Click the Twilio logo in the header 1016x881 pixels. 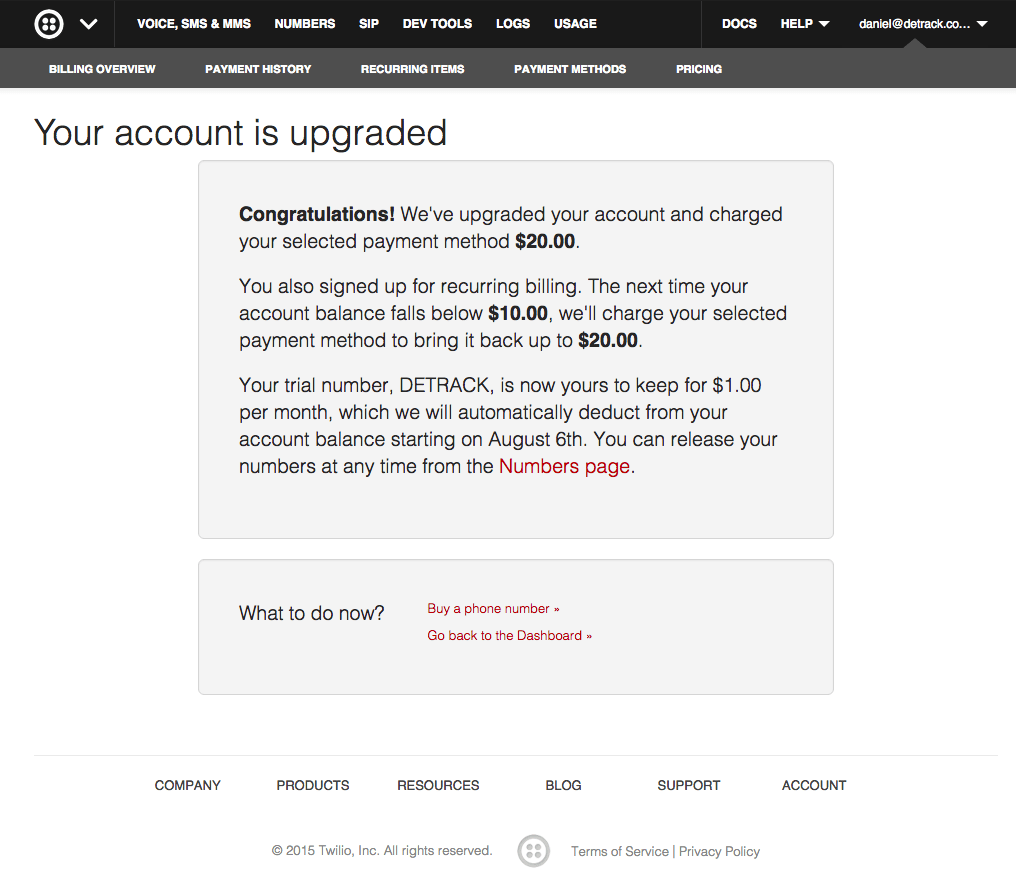[x=49, y=24]
